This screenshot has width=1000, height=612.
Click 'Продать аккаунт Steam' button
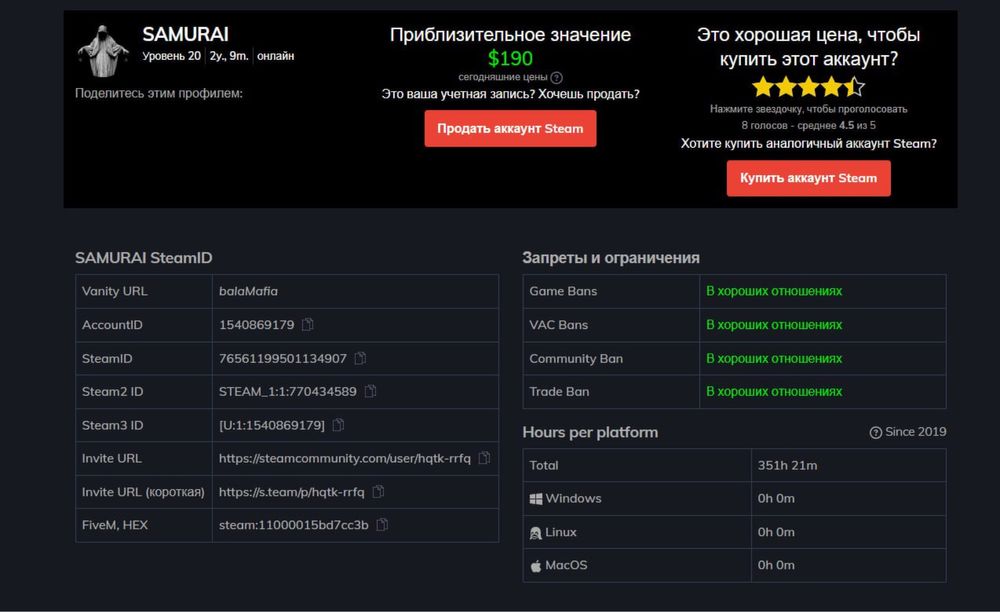click(510, 128)
